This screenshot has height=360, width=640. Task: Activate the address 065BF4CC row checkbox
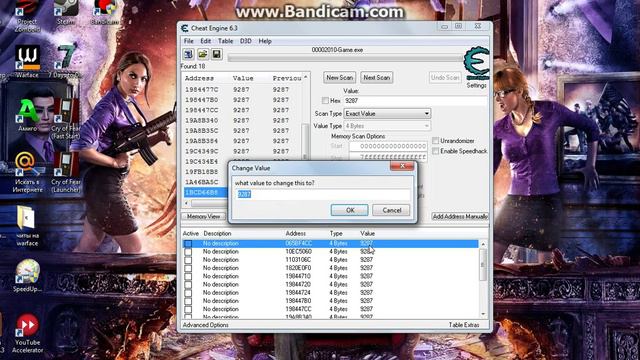click(x=188, y=244)
